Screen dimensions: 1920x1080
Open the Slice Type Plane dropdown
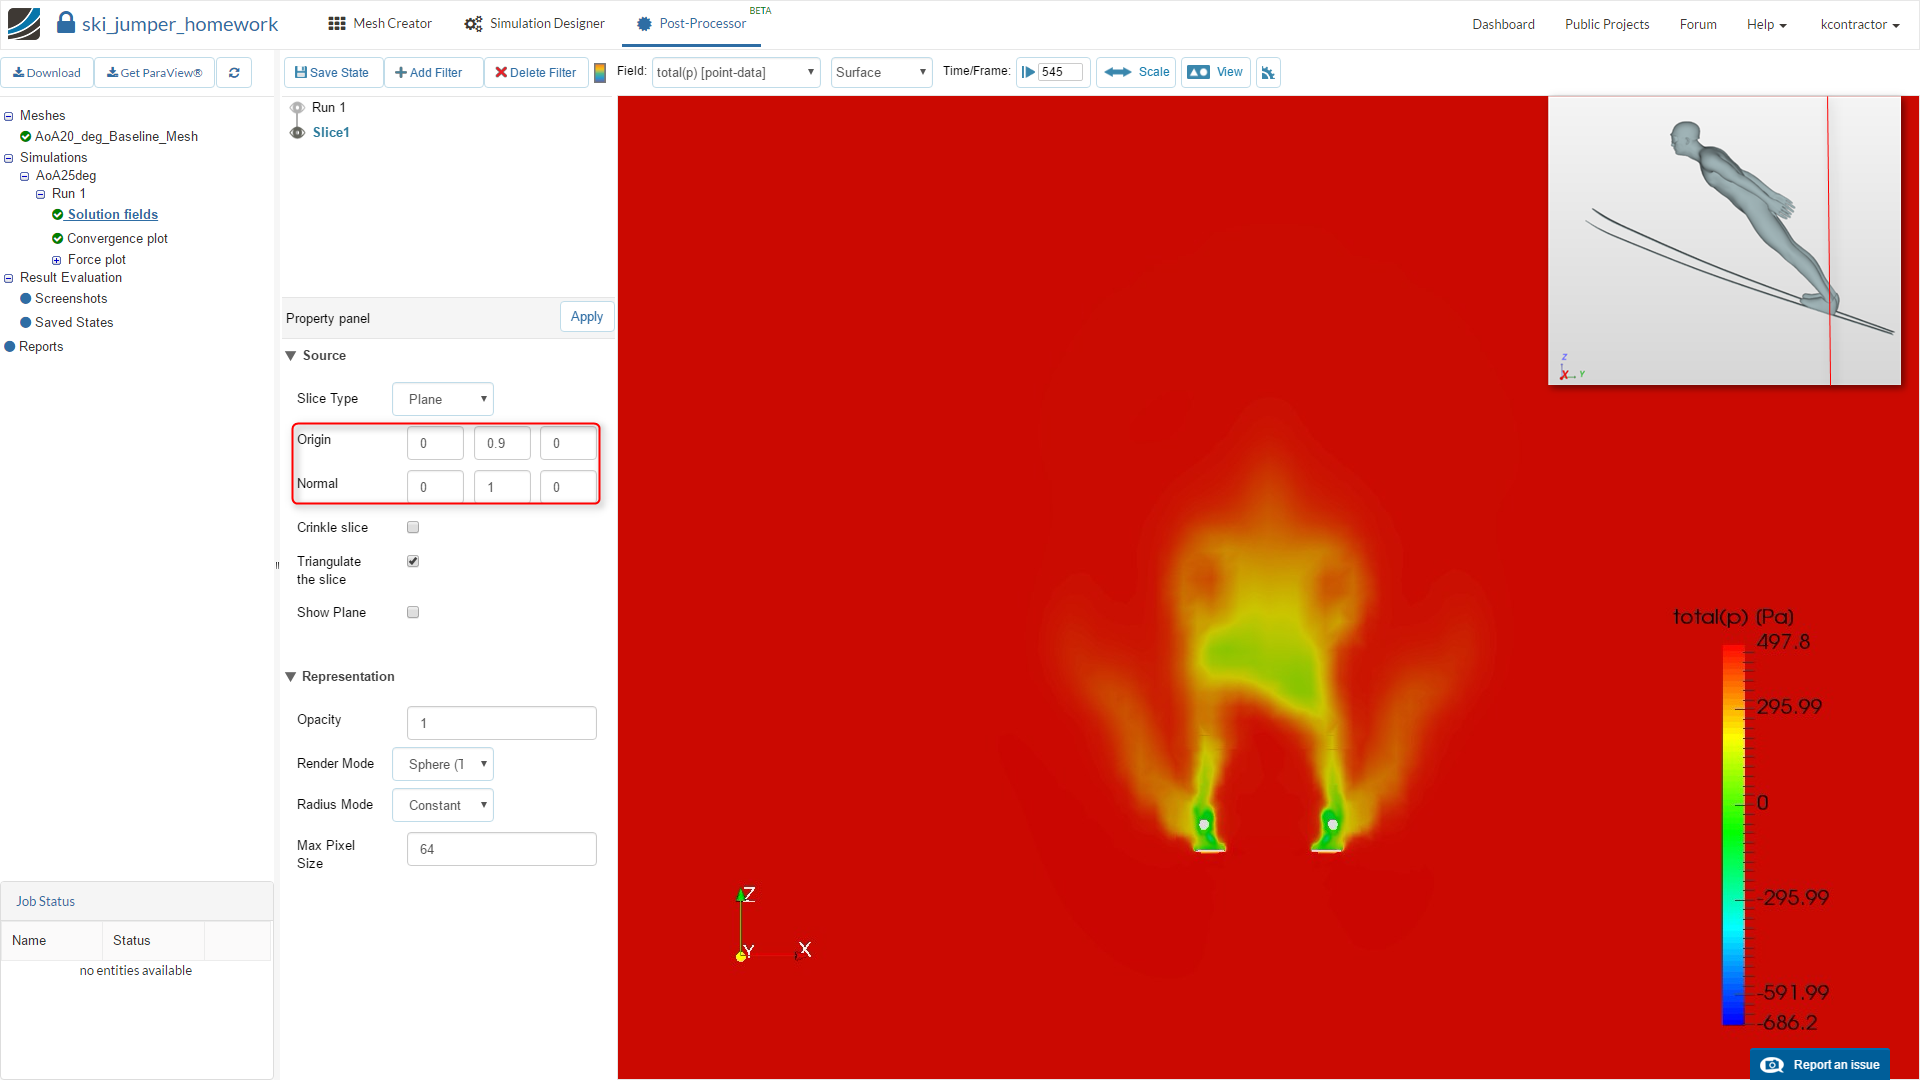(x=443, y=399)
